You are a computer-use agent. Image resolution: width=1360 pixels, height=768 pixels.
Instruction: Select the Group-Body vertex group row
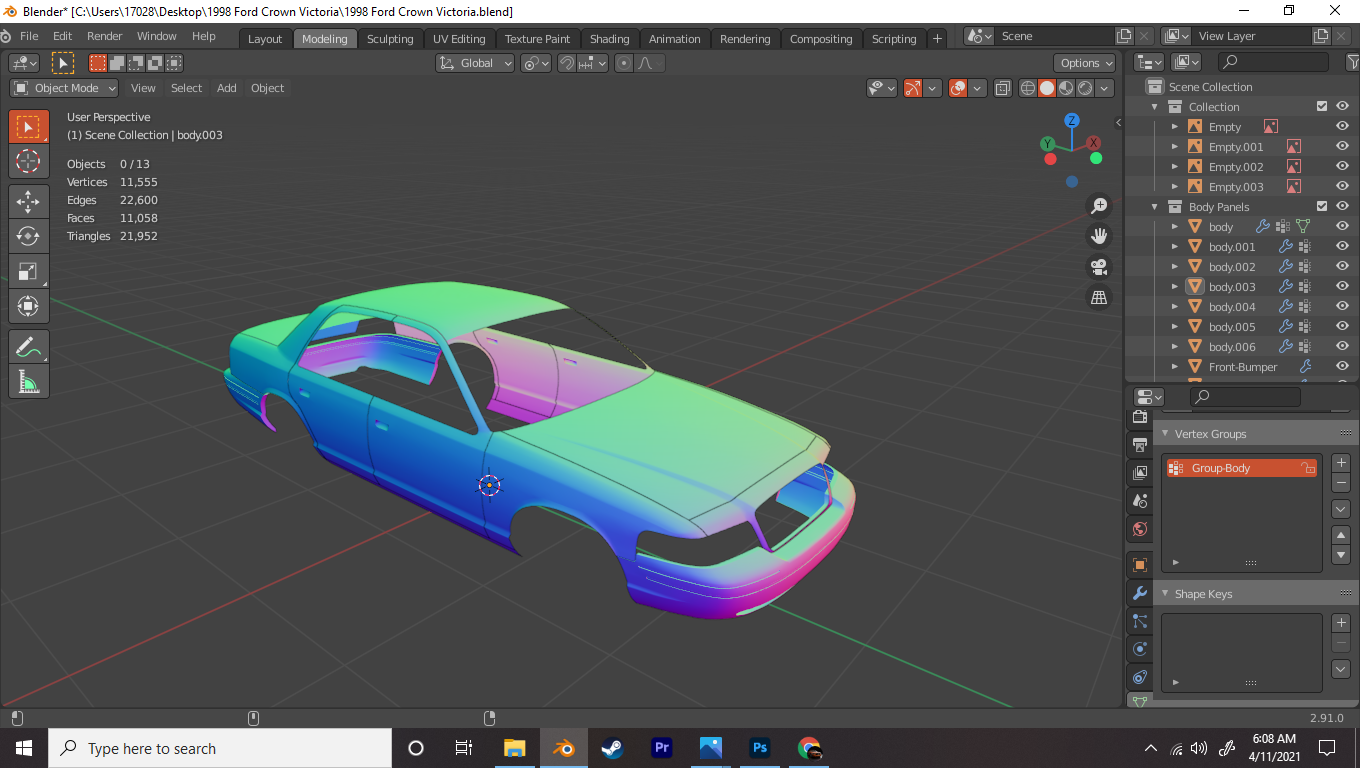click(1241, 468)
